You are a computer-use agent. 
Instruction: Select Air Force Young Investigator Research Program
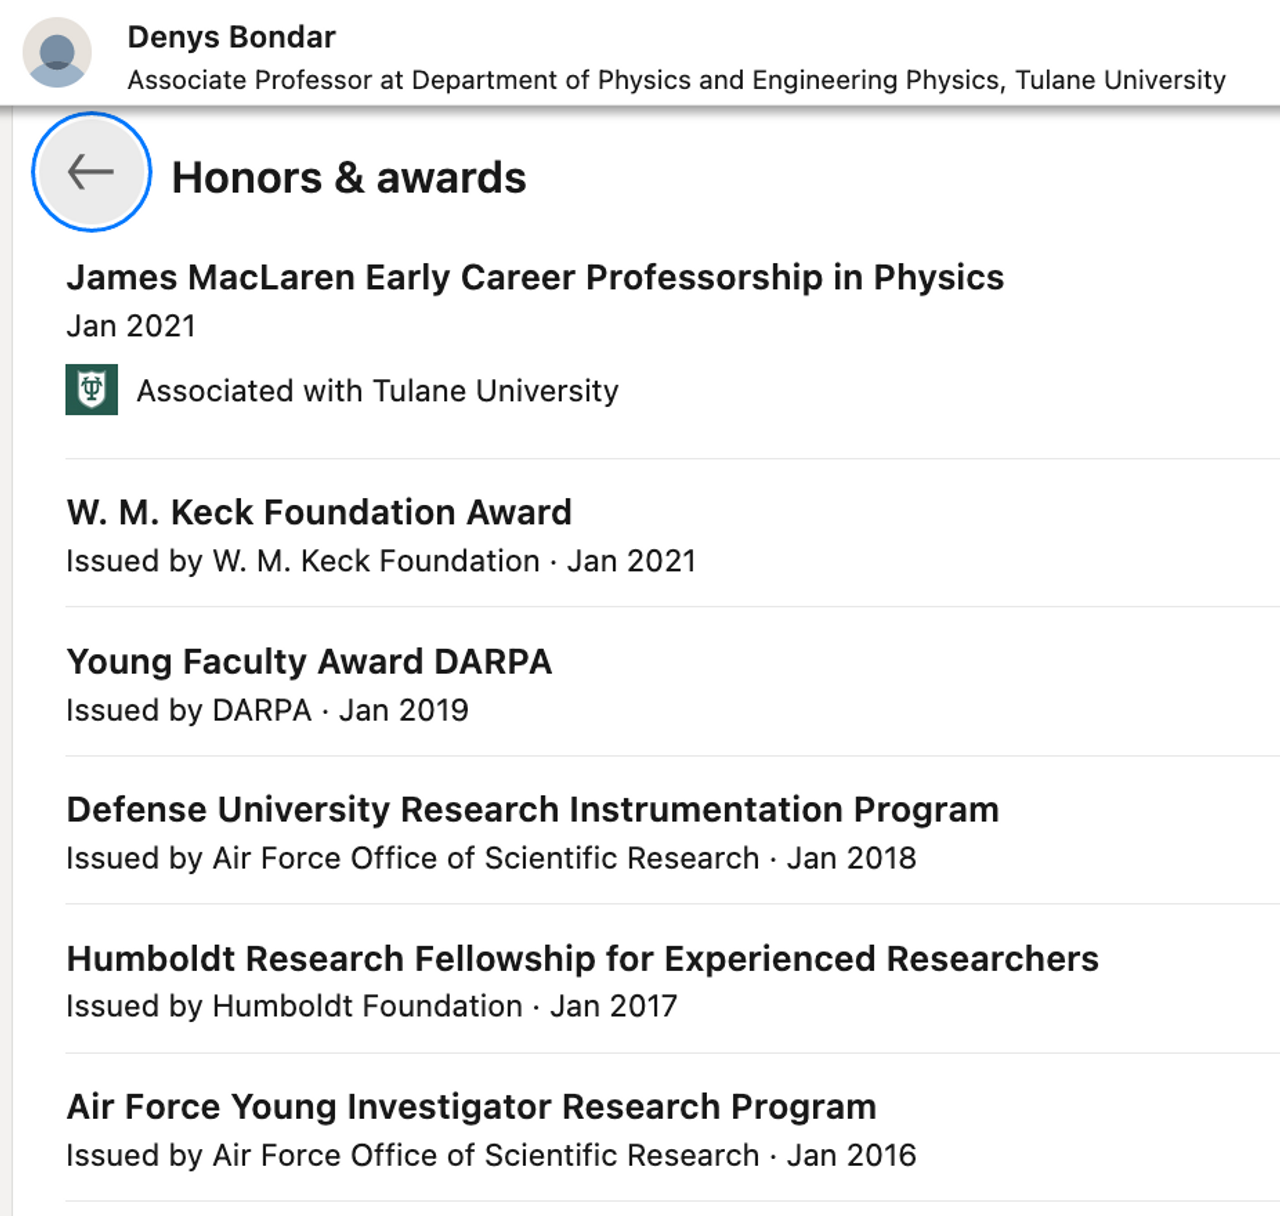471,1106
